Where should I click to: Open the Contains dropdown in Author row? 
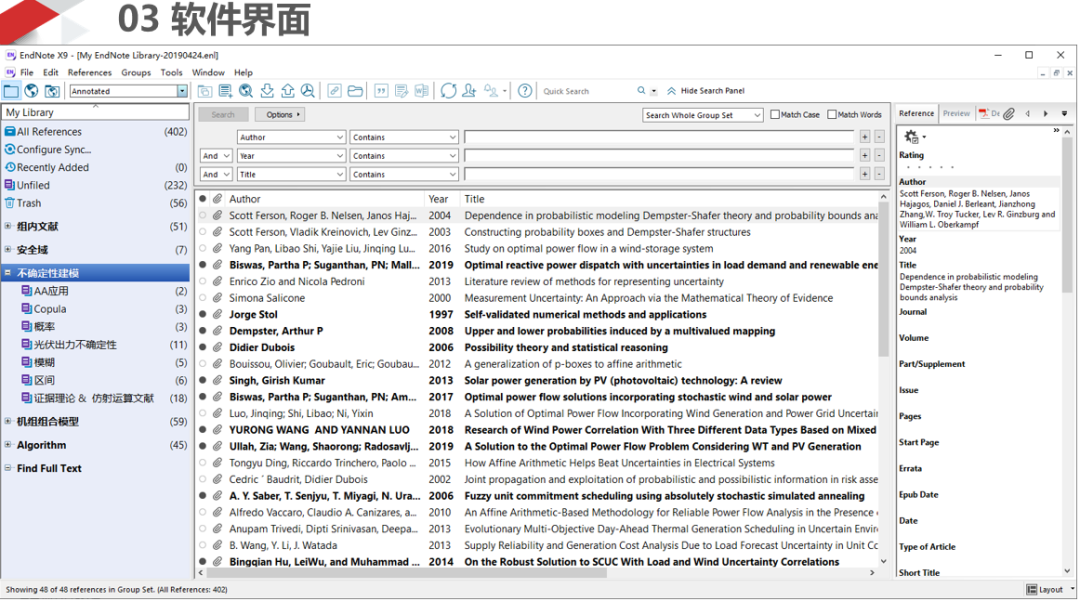tap(404, 138)
